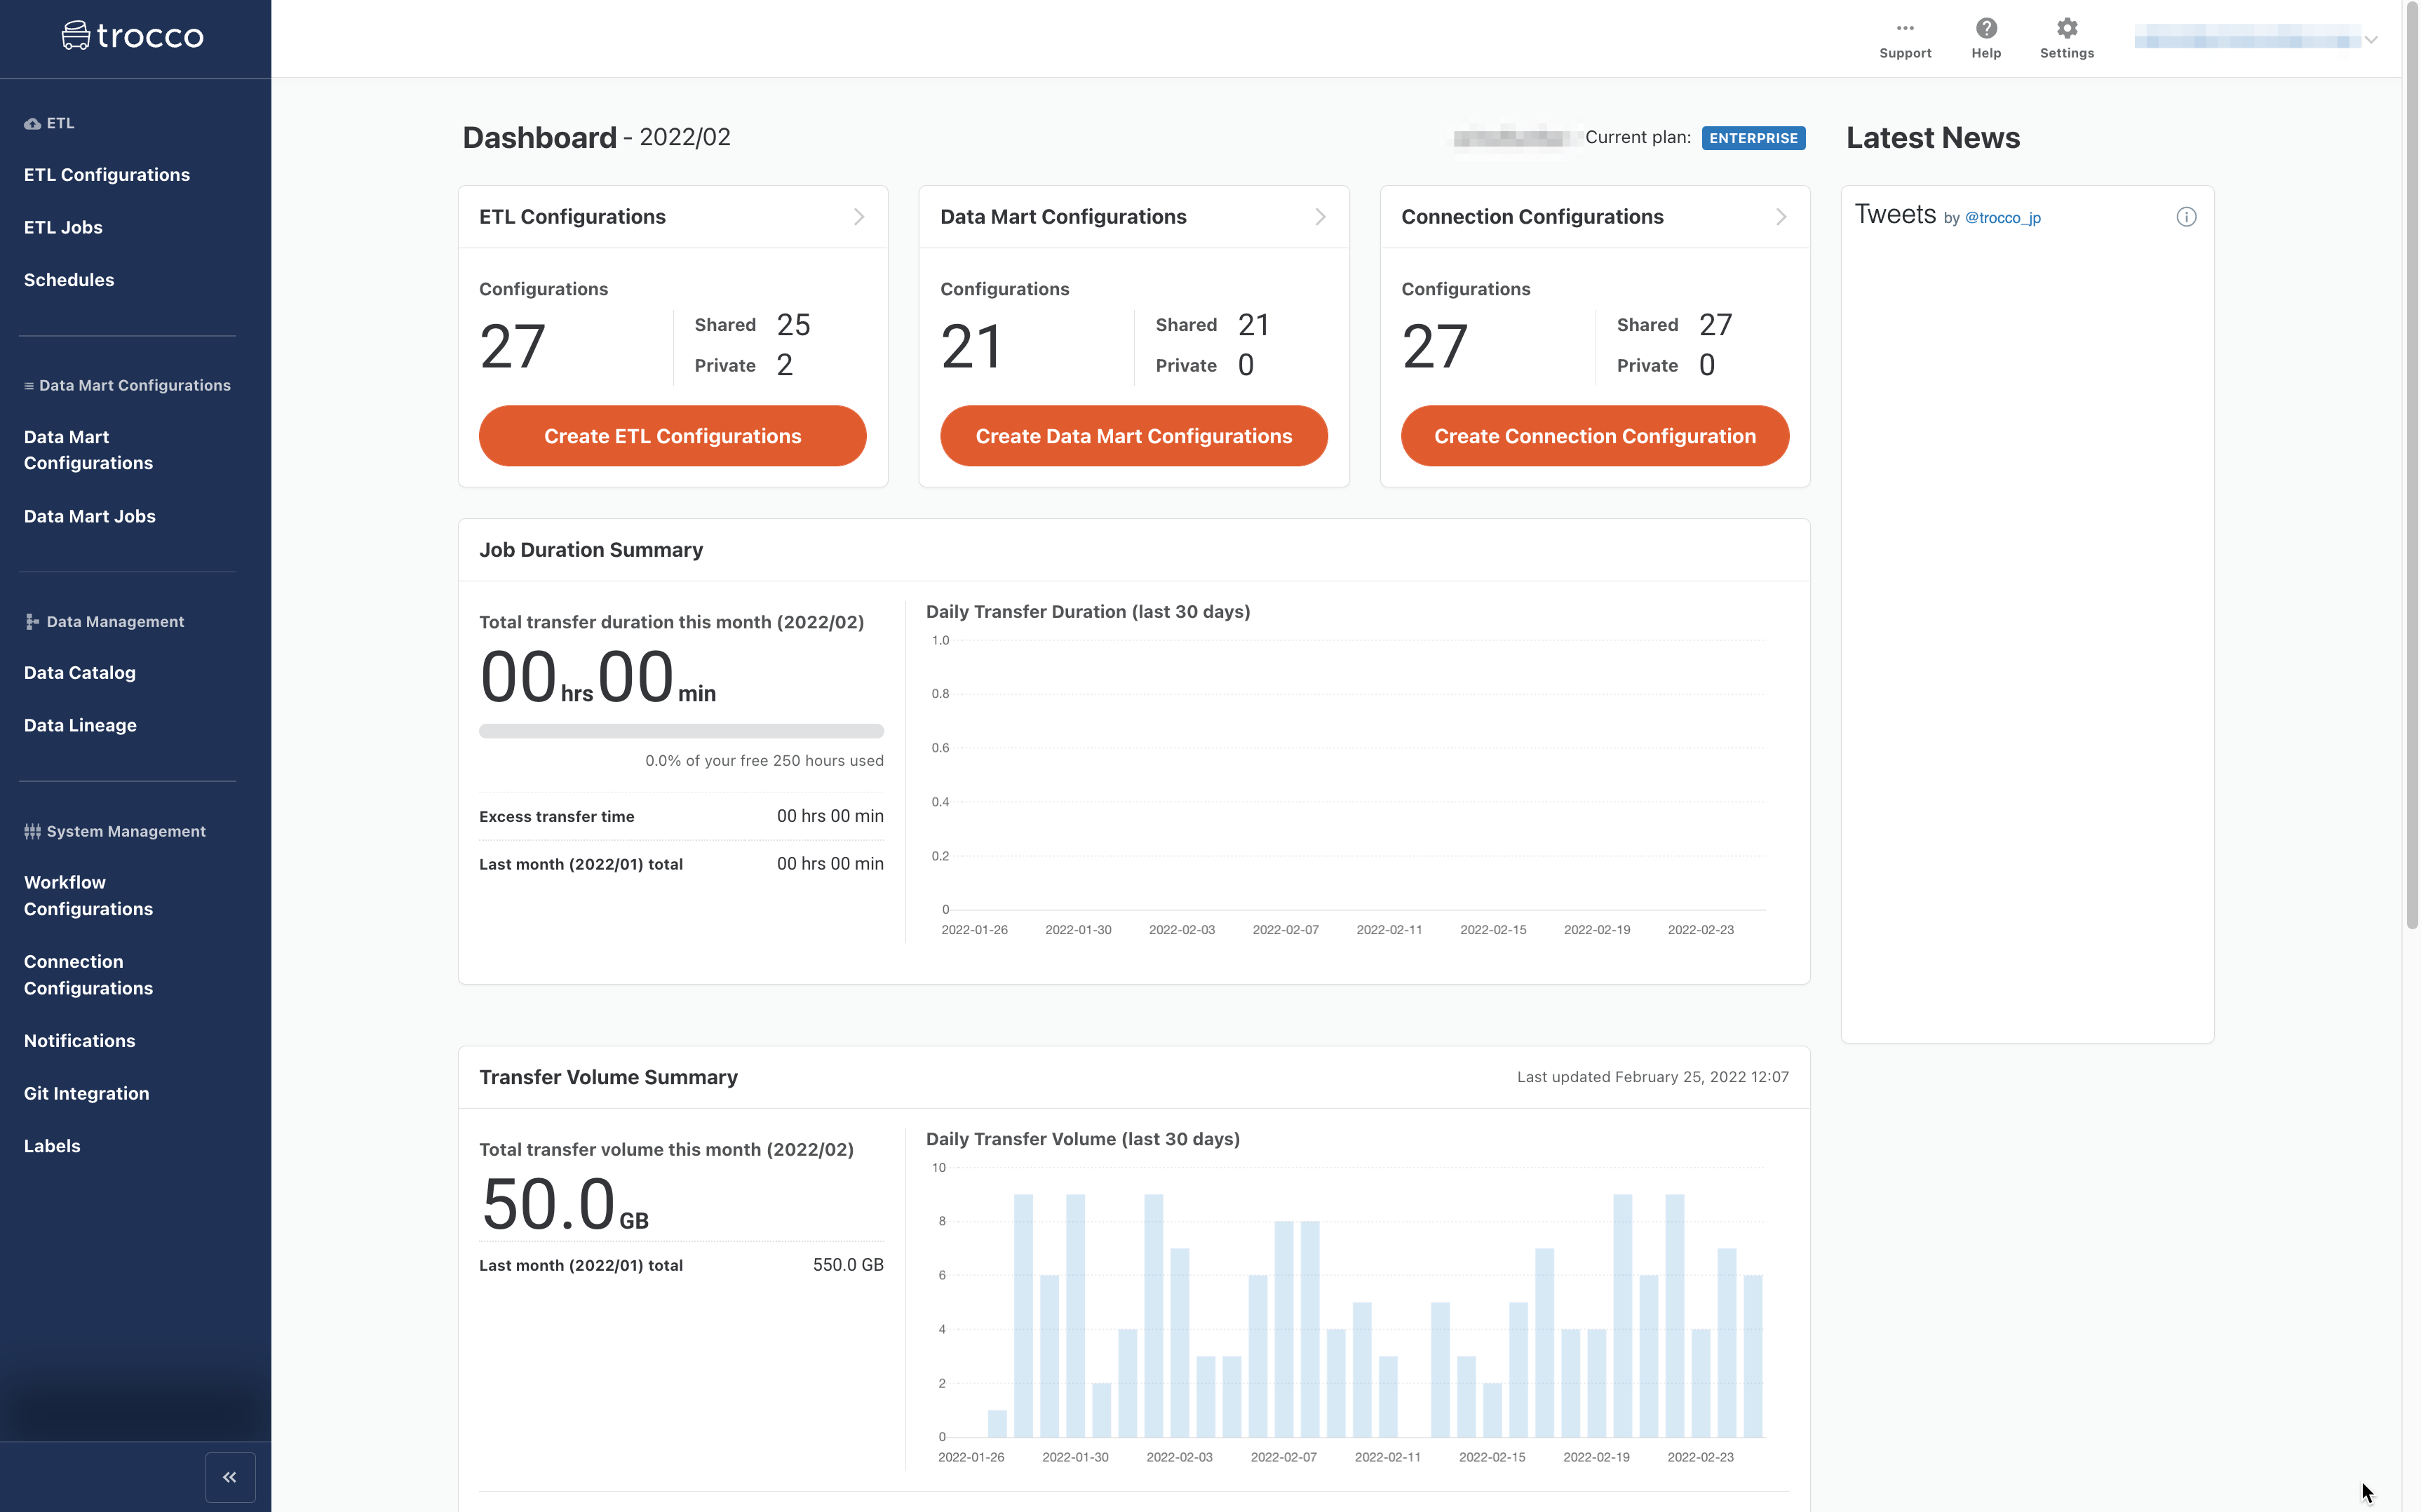Click Create Connection Configuration button
2421x1512 pixels.
tap(1594, 436)
